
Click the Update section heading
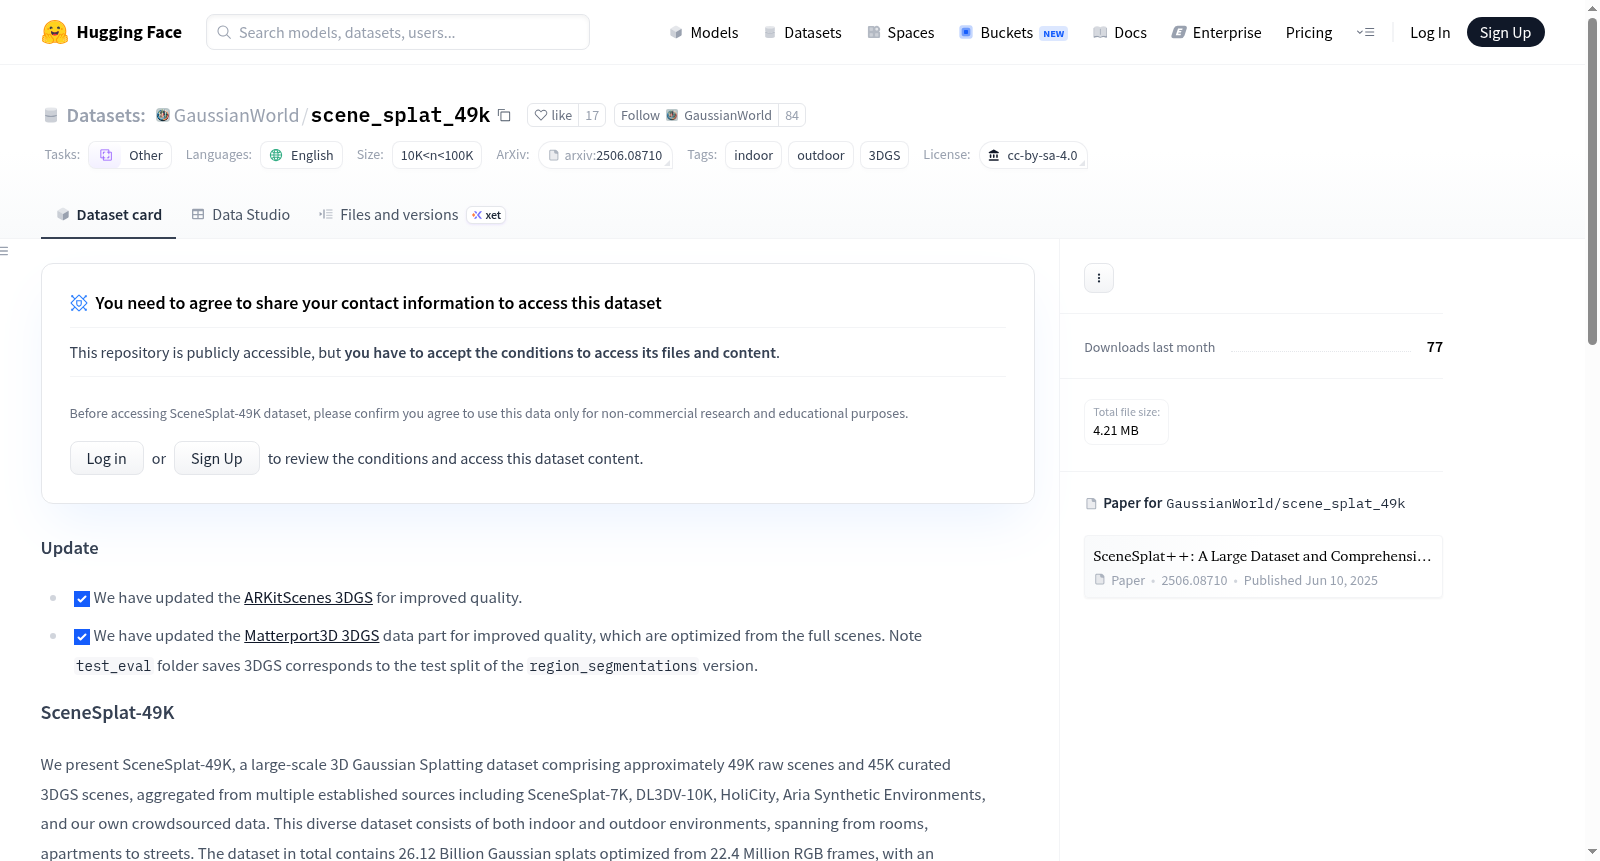point(70,548)
